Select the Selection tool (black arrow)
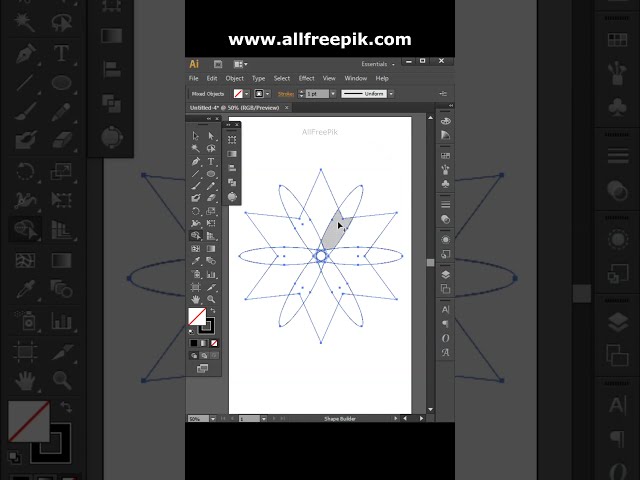This screenshot has width=640, height=480. coord(196,136)
